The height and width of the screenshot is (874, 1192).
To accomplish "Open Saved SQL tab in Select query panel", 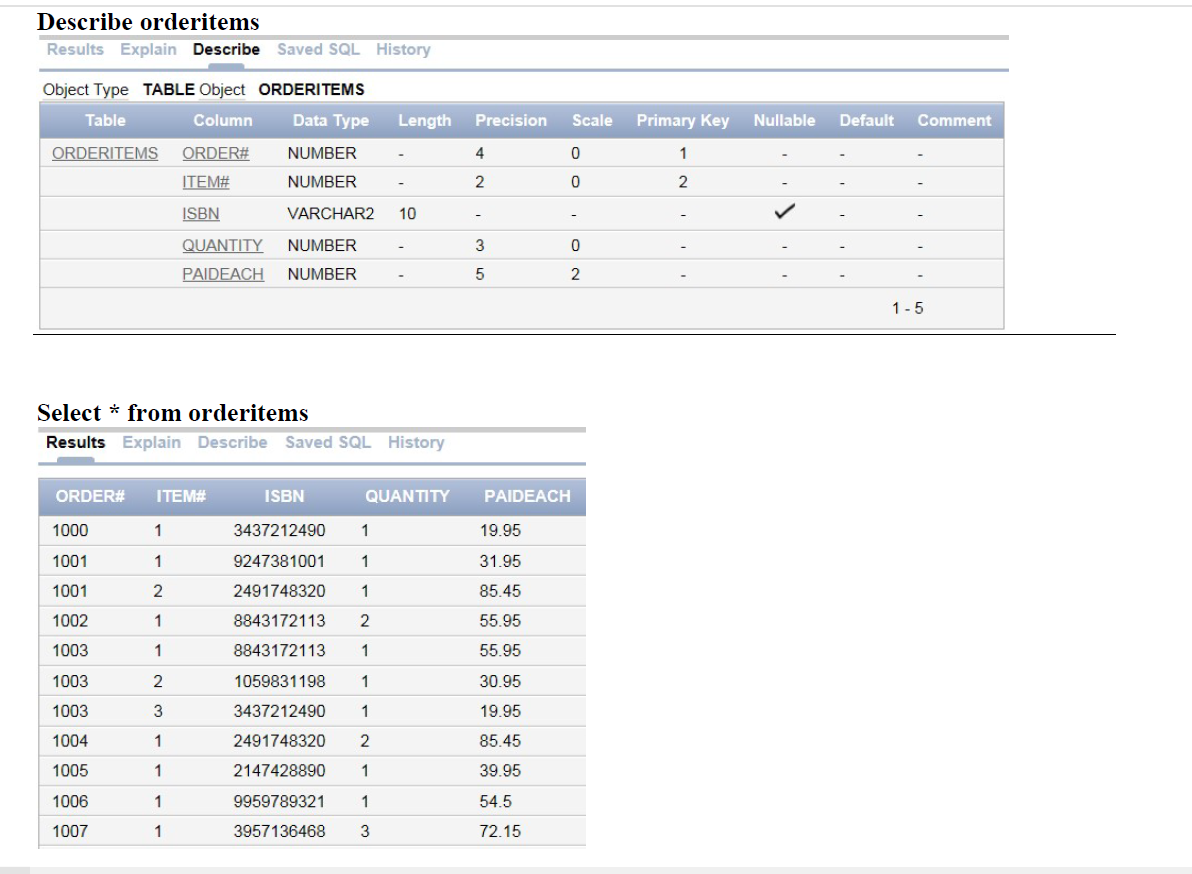I will [328, 442].
